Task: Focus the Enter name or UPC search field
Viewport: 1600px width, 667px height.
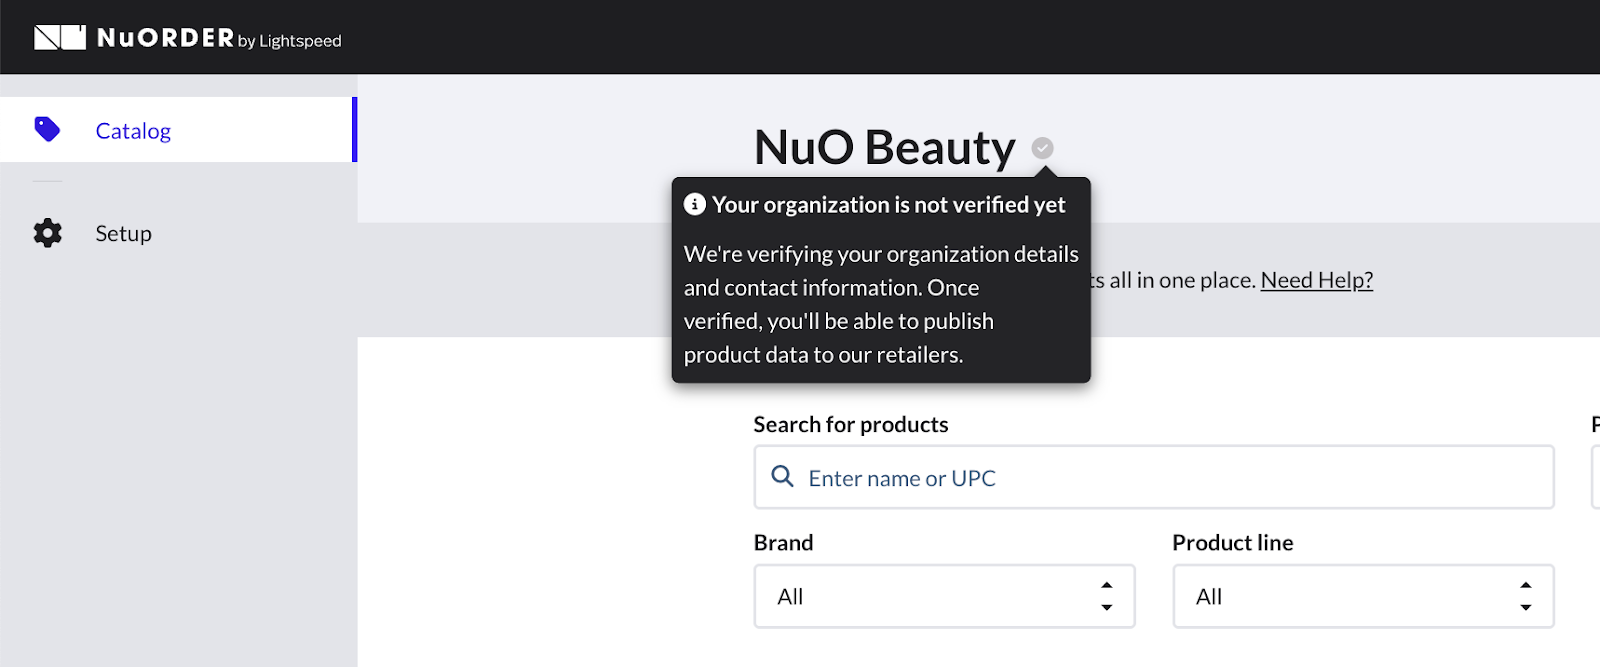Action: (1154, 477)
